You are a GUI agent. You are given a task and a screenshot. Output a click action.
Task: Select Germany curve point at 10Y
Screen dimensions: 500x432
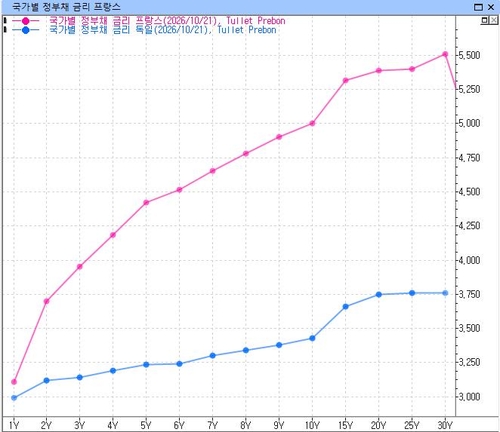tap(312, 338)
